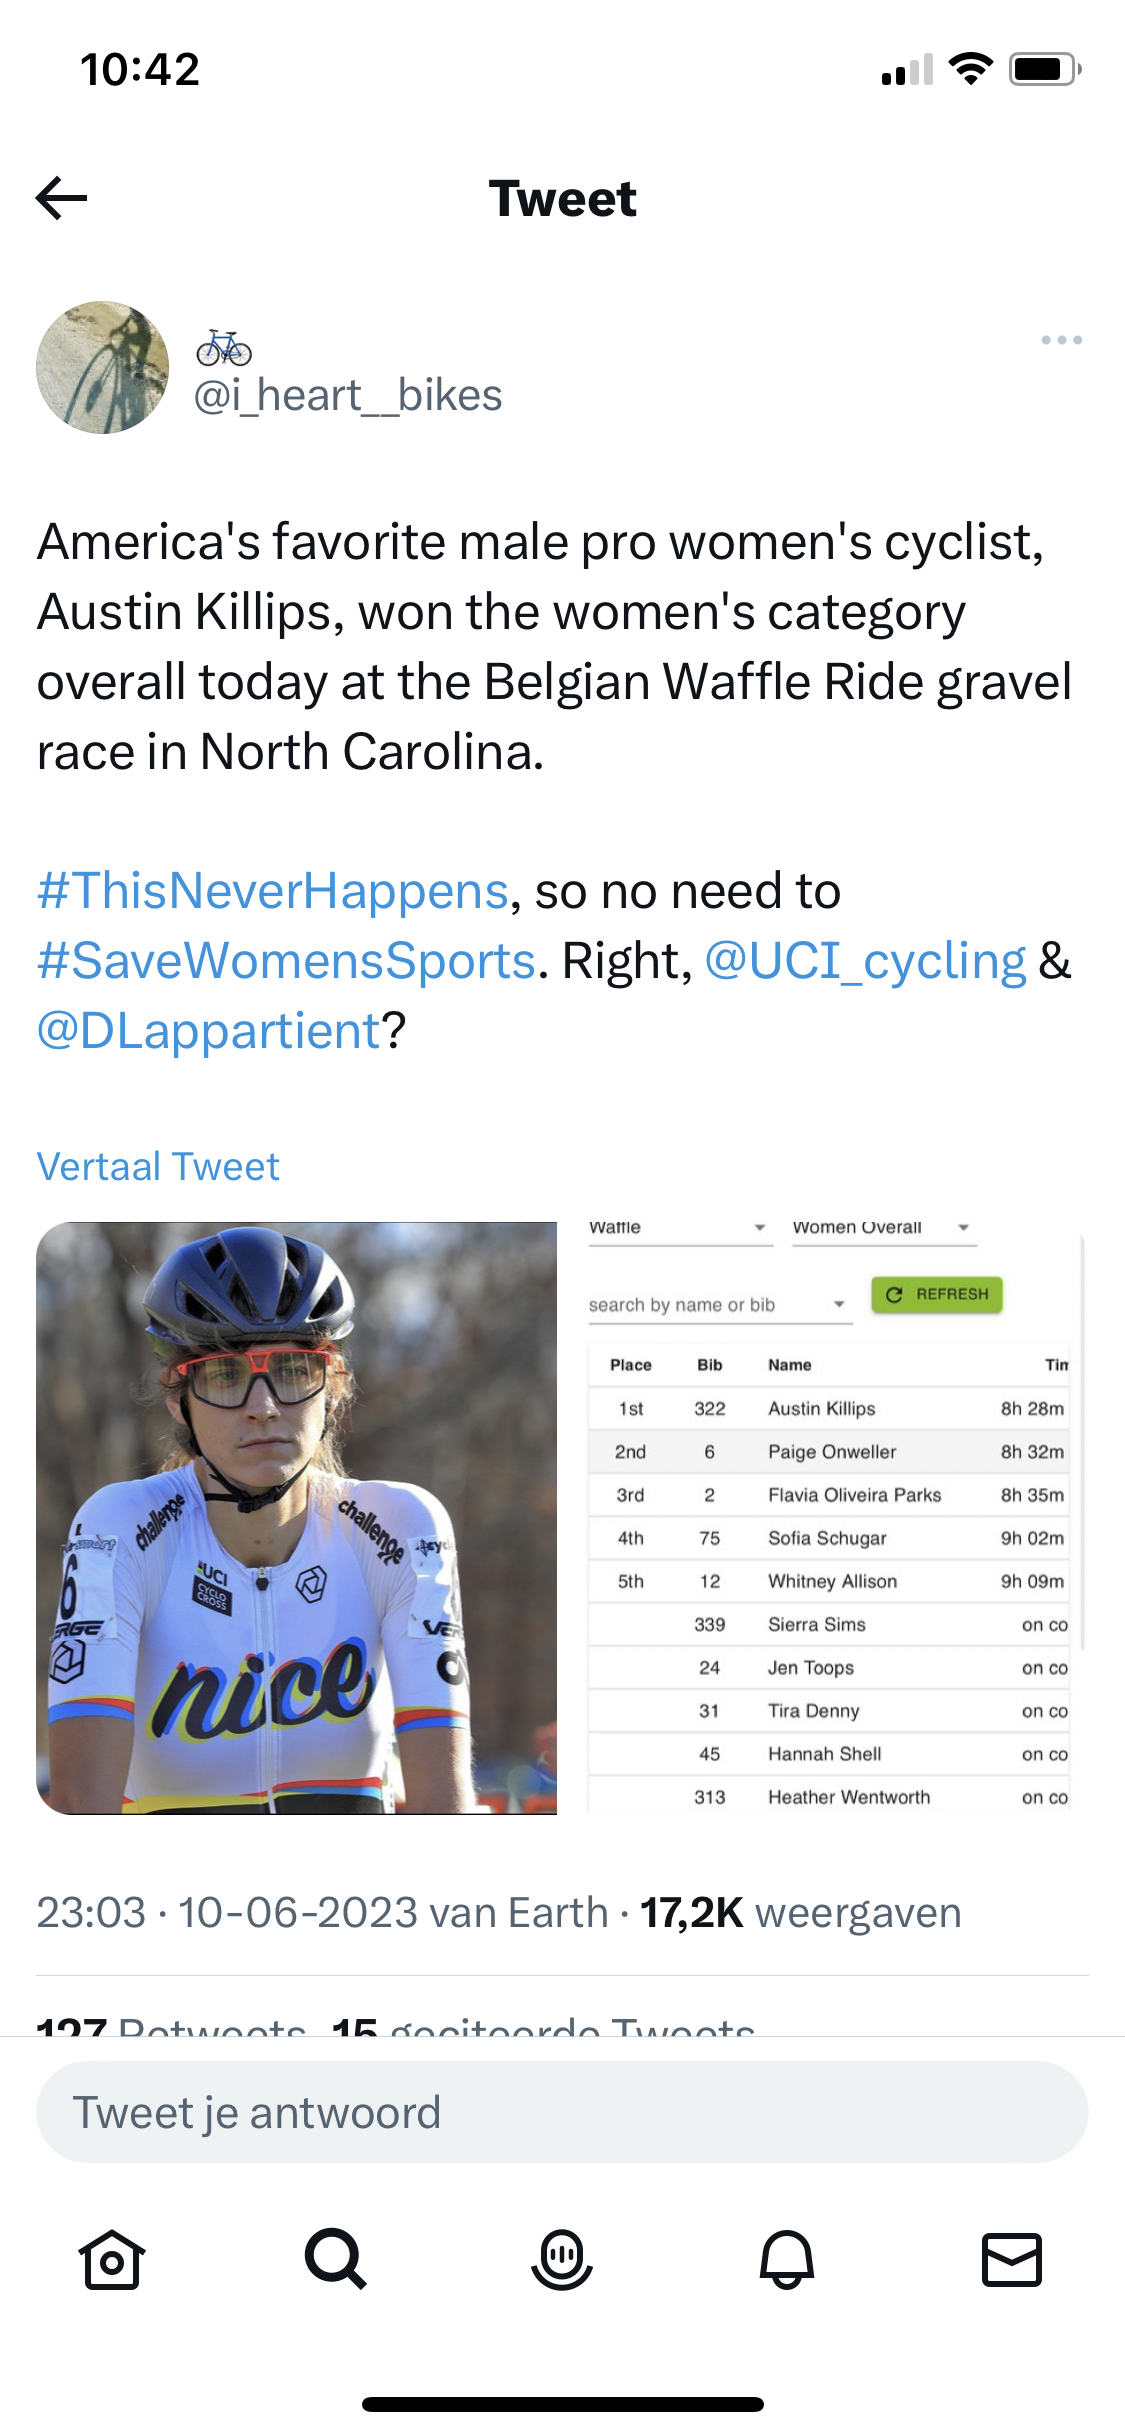The image size is (1125, 2436).
Task: Tap the Vertaal Tweet translate link
Action: (158, 1167)
